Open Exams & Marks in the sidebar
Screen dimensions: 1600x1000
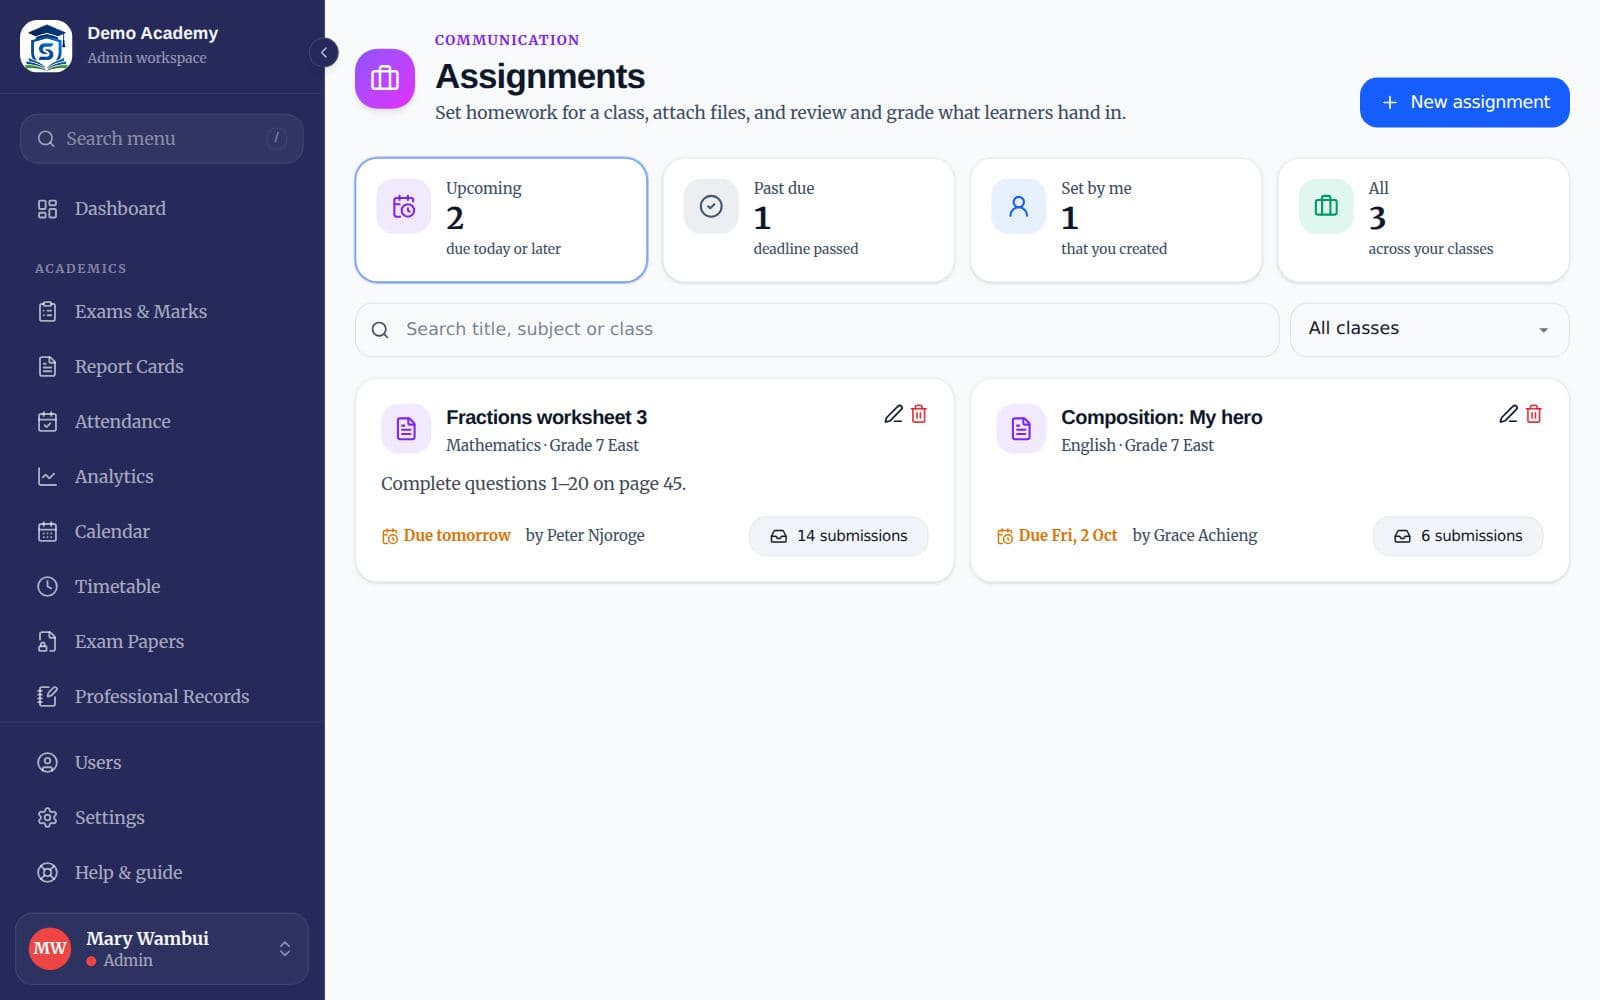(162, 312)
